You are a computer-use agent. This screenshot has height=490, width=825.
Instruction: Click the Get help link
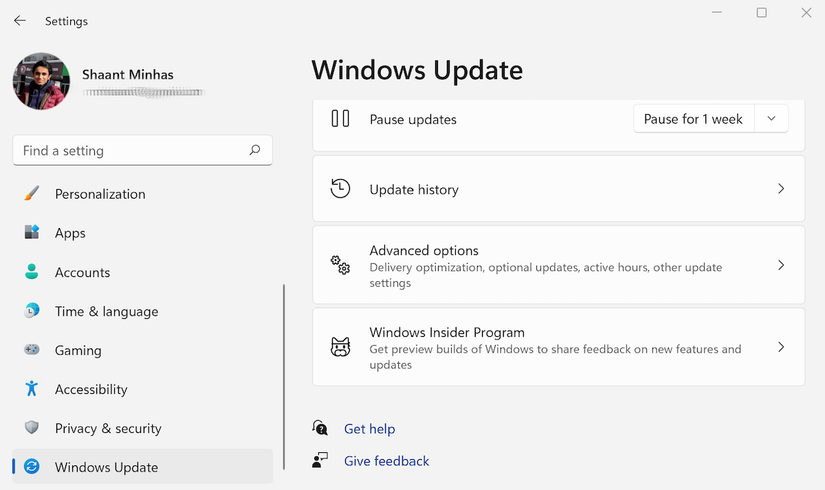369,429
